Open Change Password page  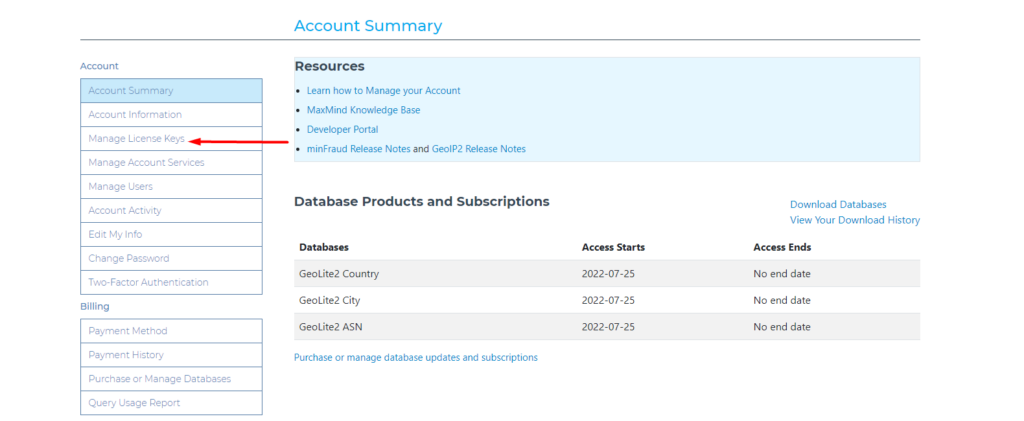click(171, 258)
